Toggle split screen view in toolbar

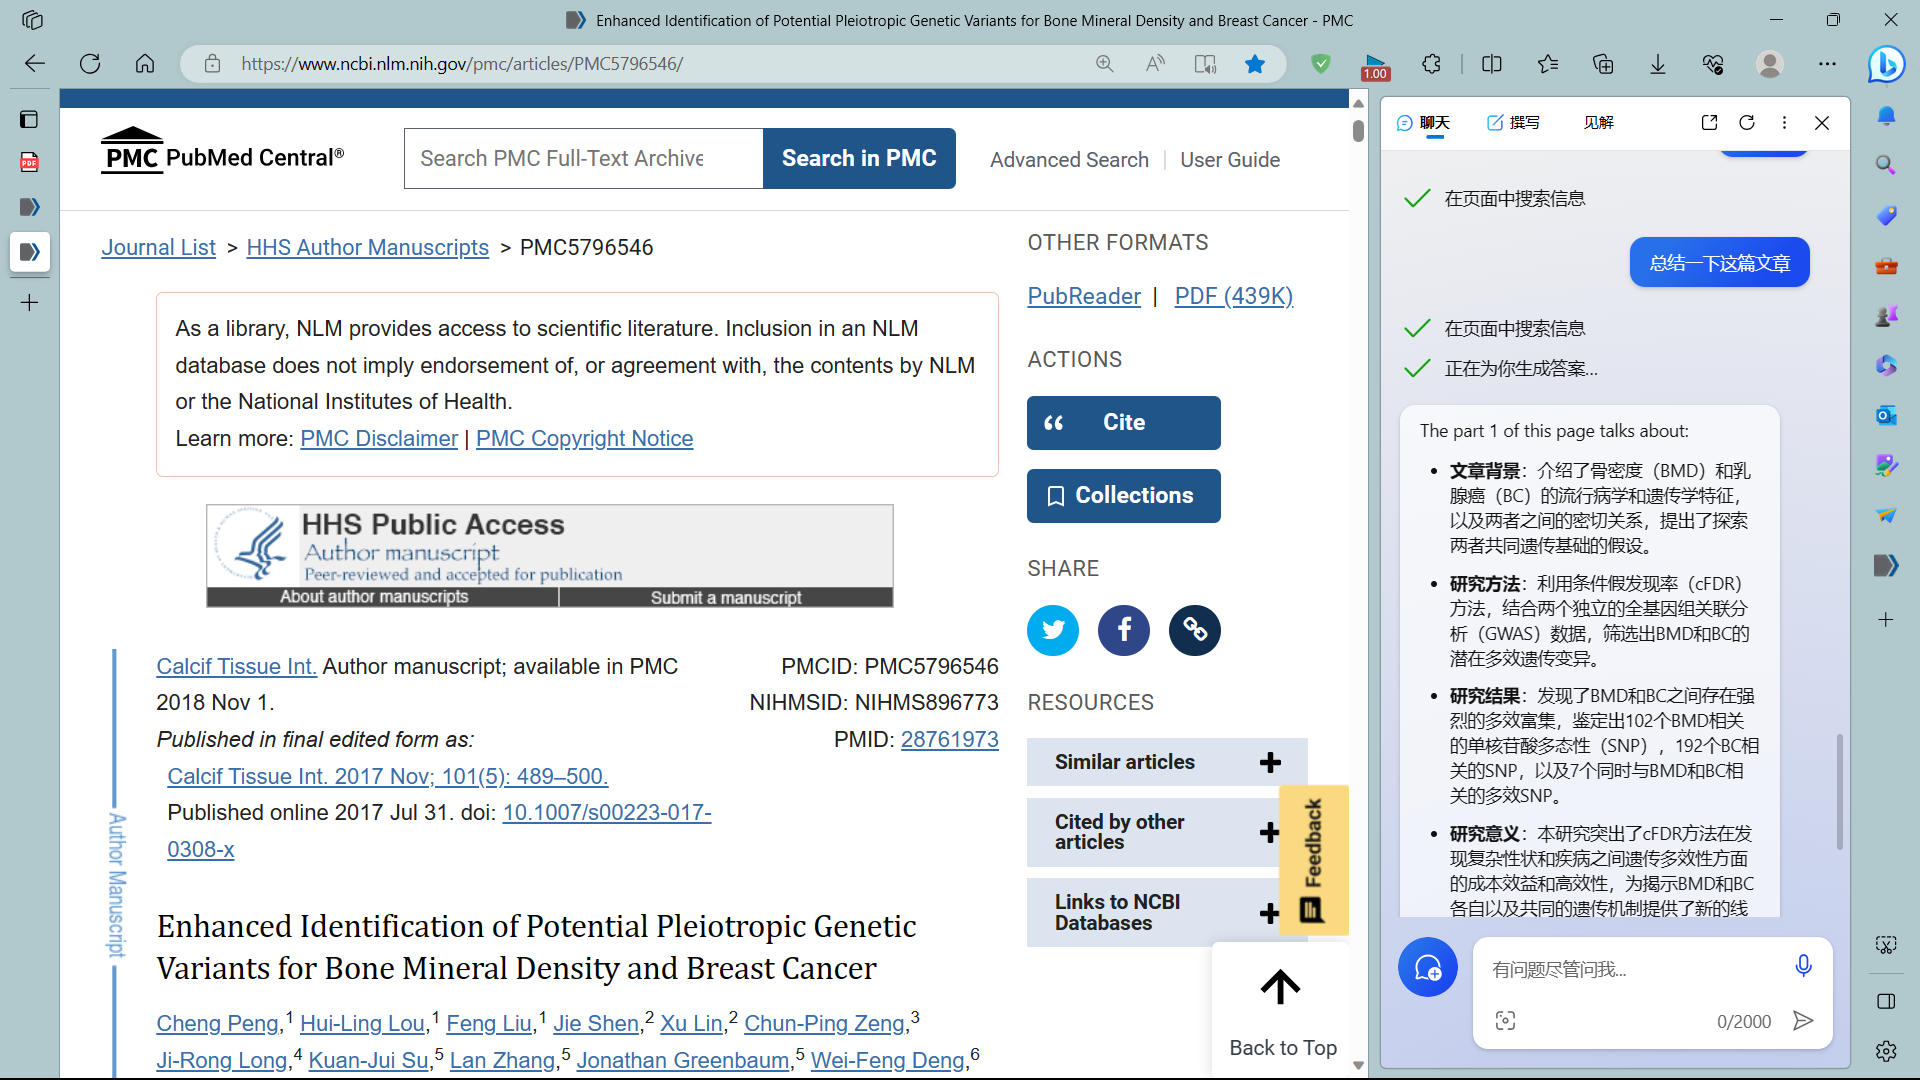coord(1491,64)
